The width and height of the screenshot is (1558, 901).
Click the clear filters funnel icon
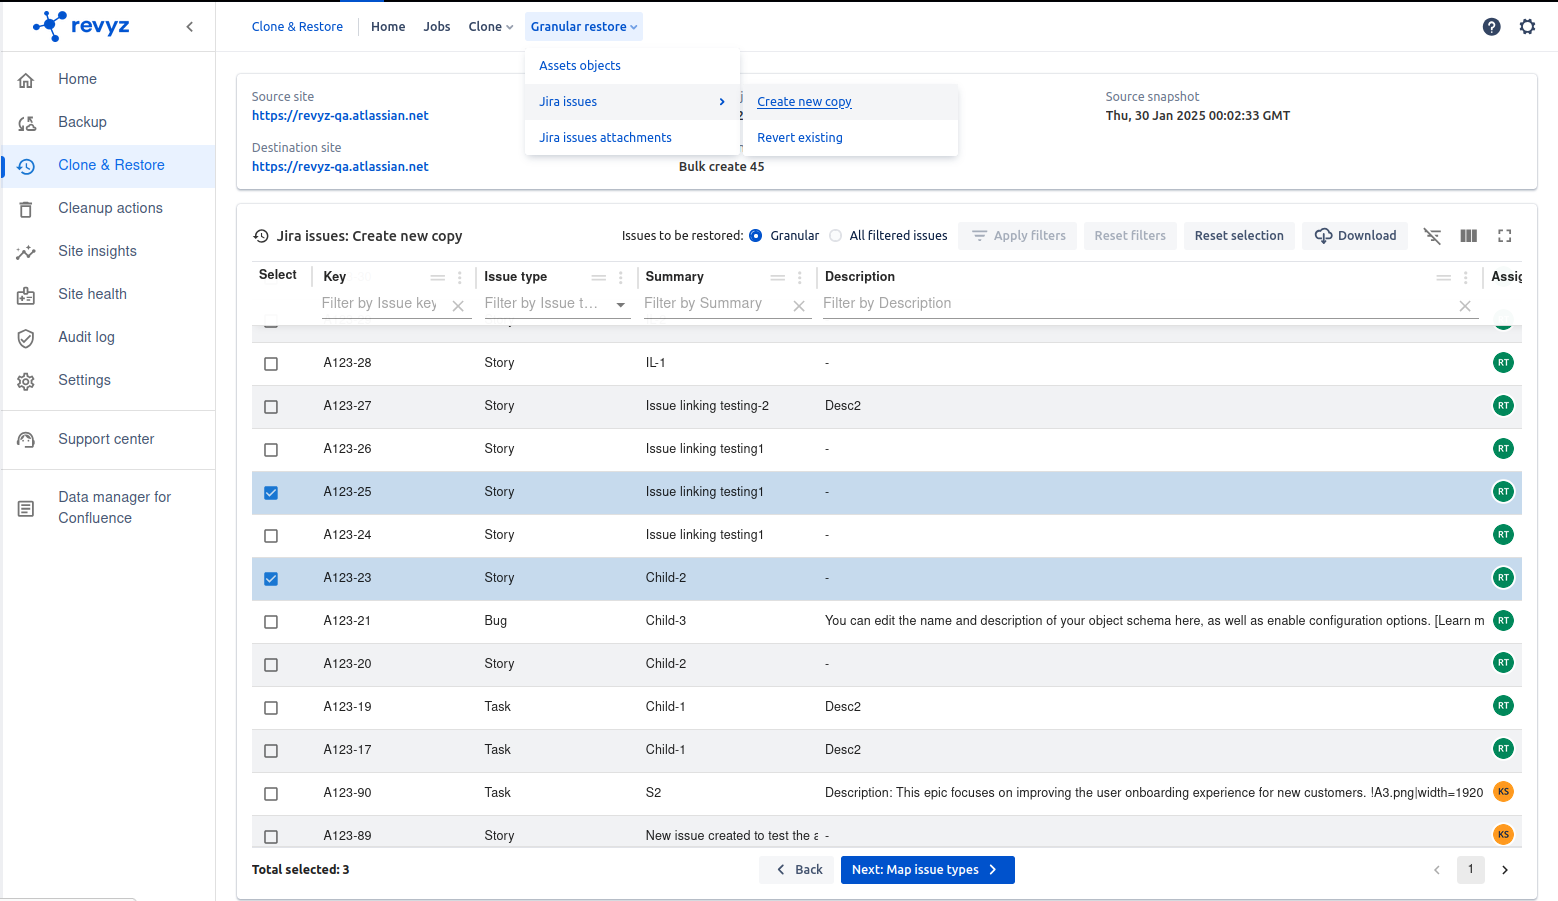coord(1432,236)
